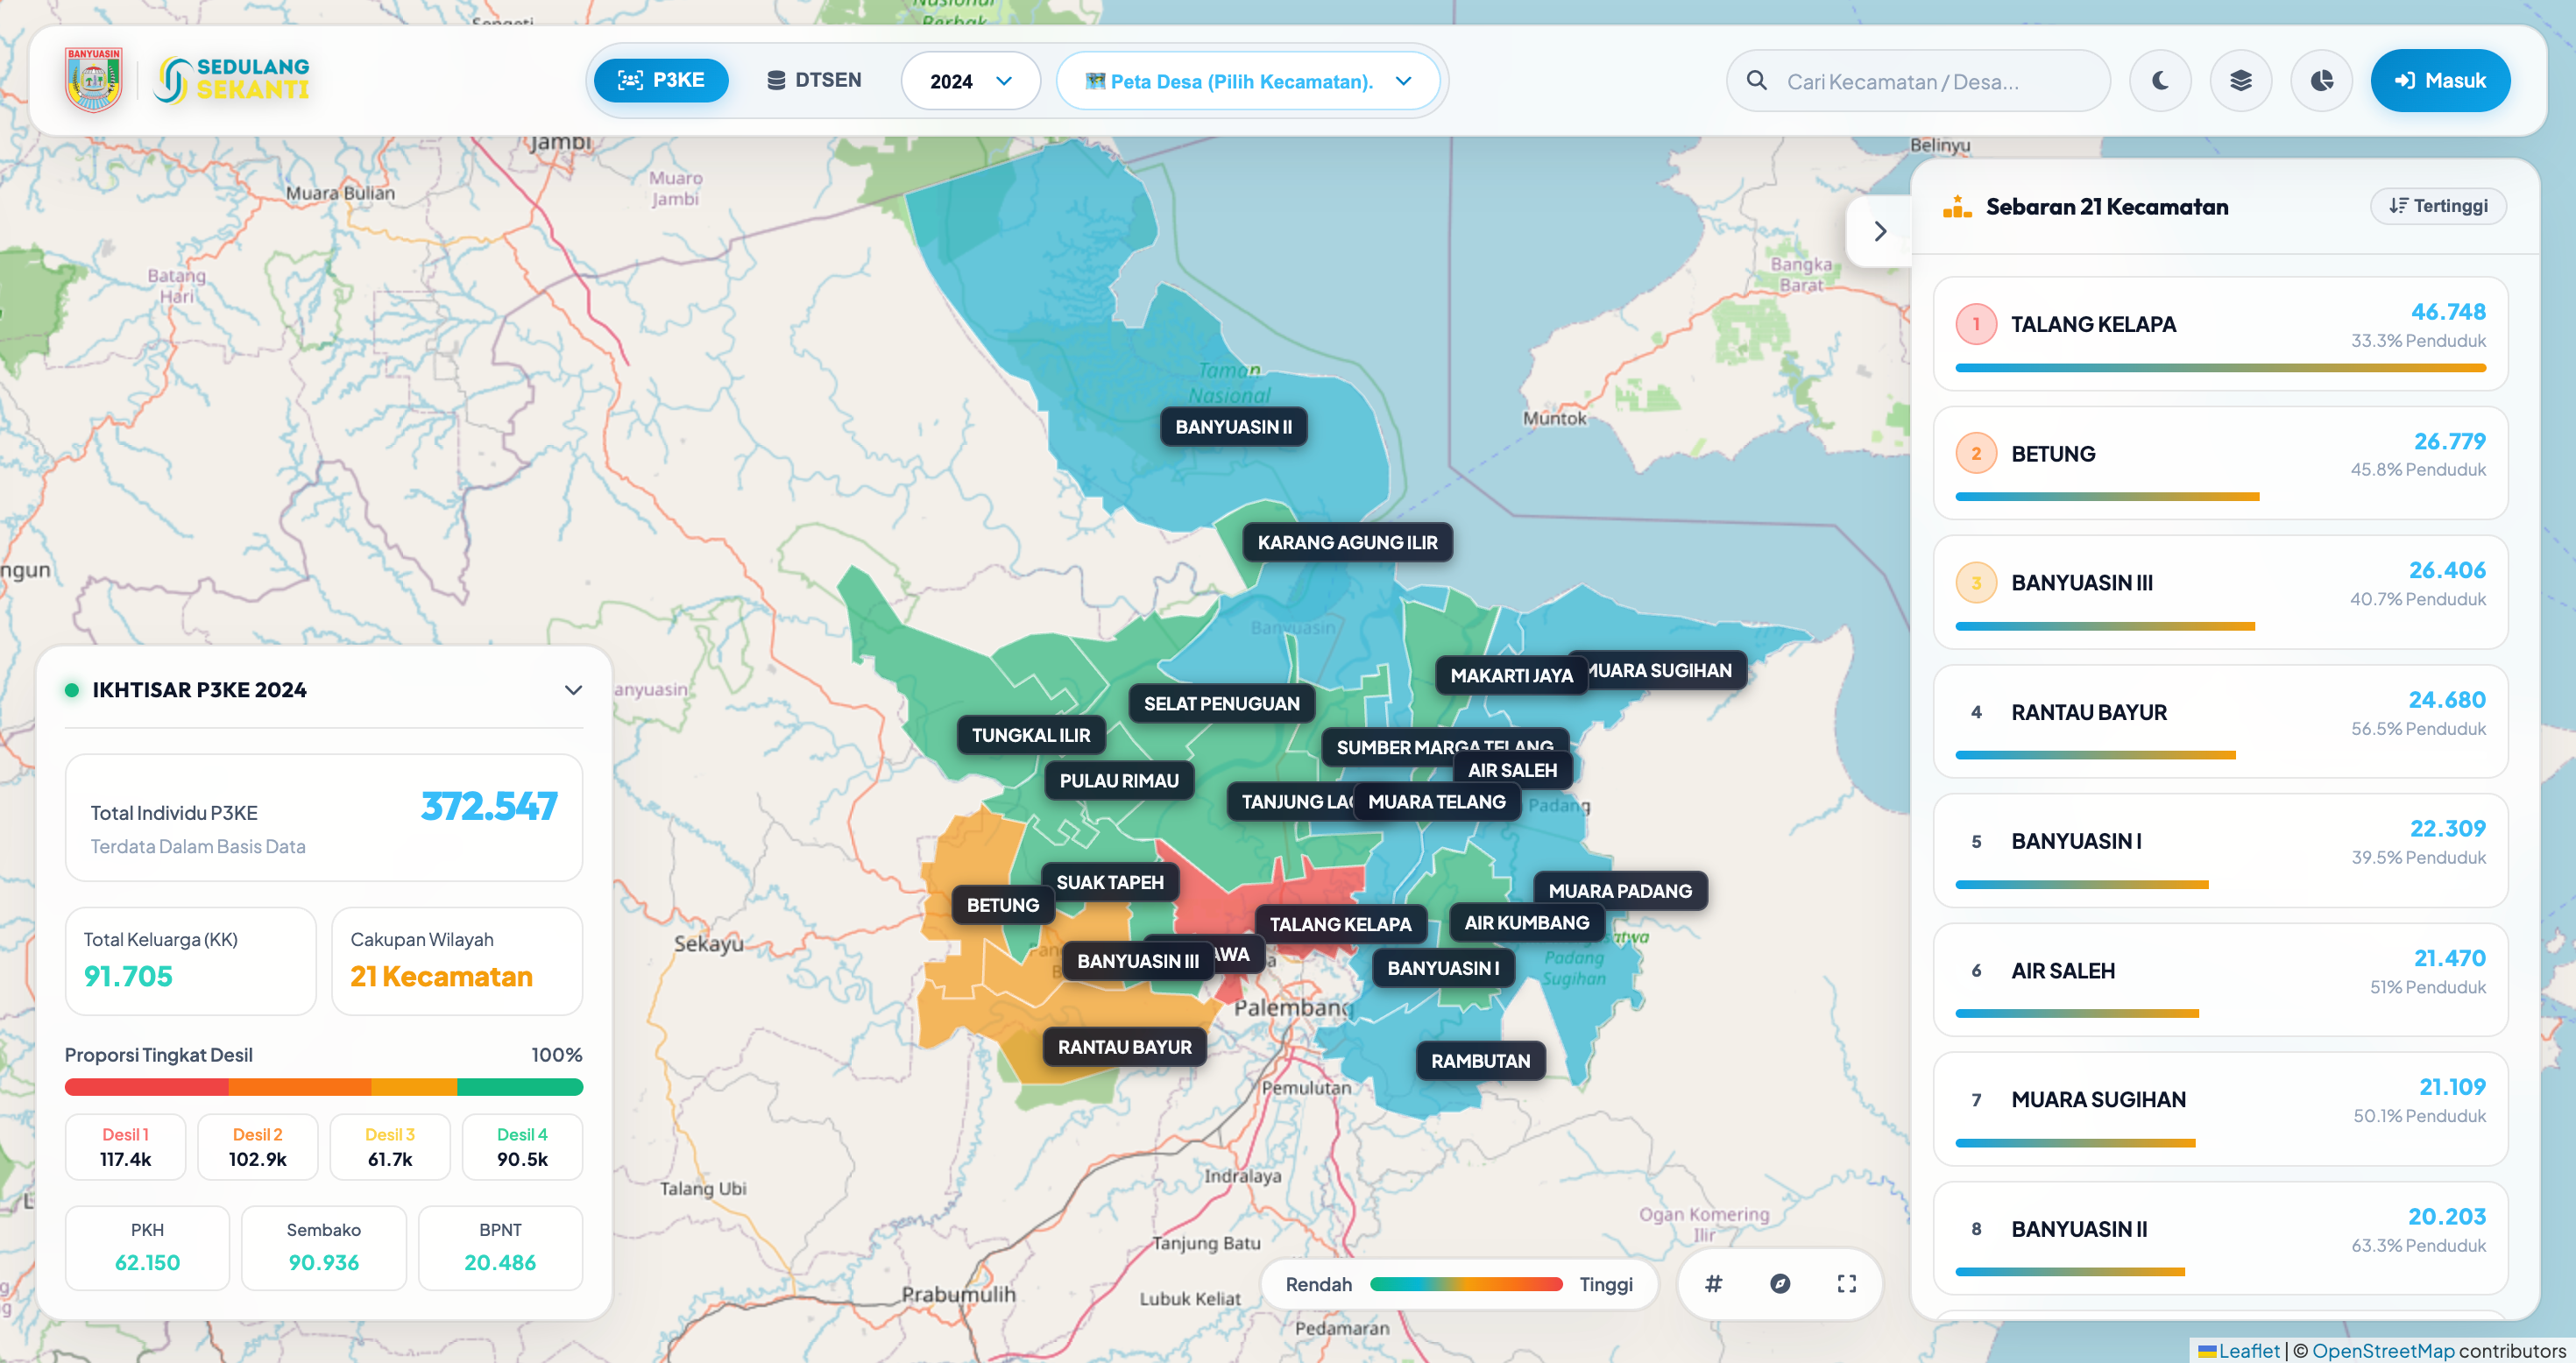Toggle fullscreen map icon

(1846, 1284)
